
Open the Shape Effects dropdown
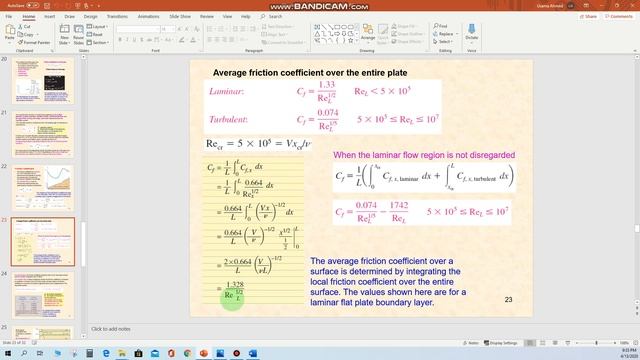click(x=407, y=41)
